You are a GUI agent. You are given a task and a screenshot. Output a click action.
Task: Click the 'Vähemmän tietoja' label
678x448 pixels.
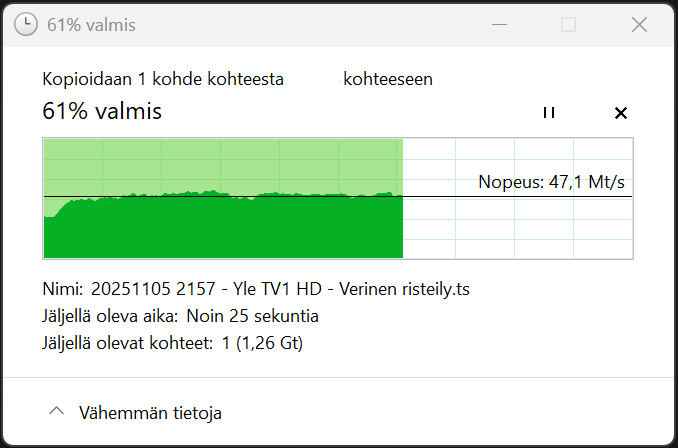pos(151,412)
